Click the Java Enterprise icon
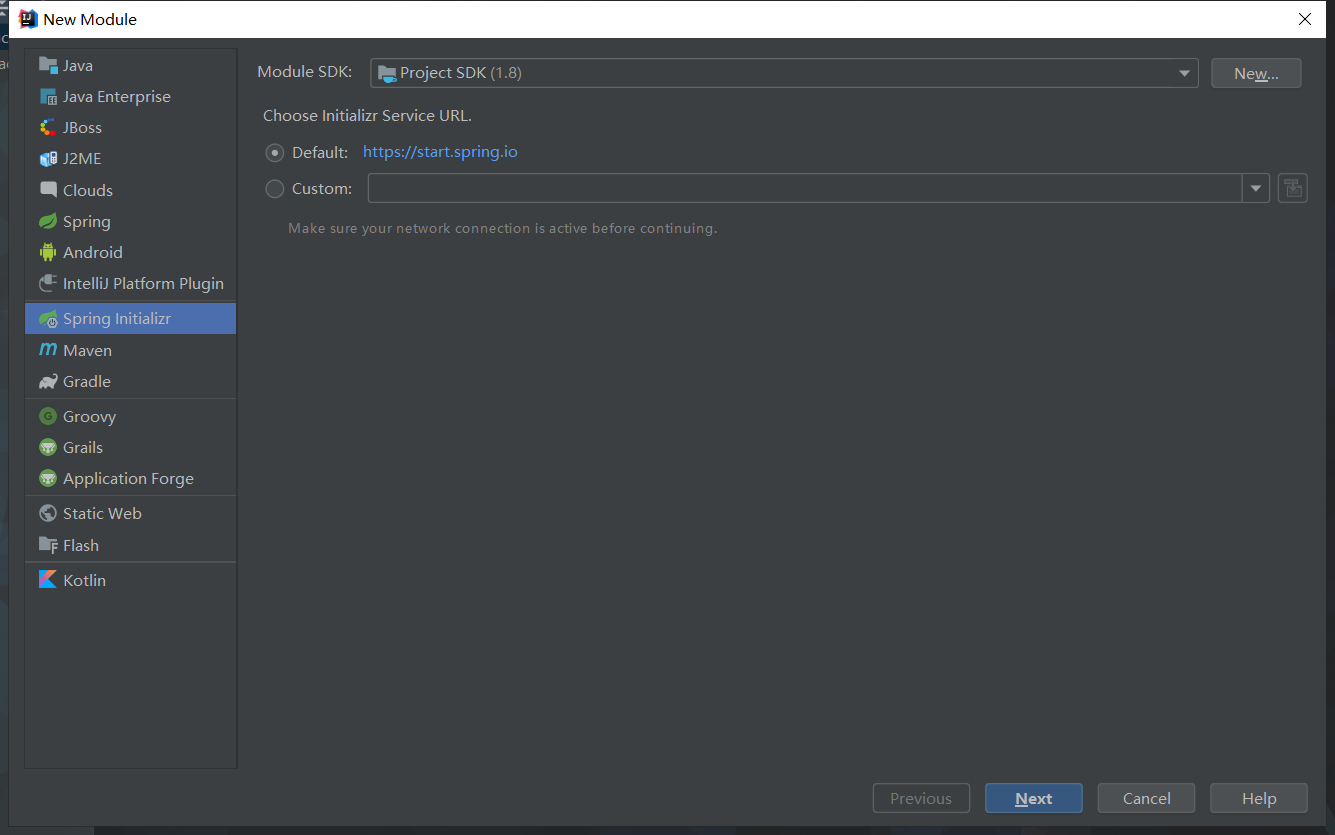Viewport: 1335px width, 835px height. coord(48,96)
